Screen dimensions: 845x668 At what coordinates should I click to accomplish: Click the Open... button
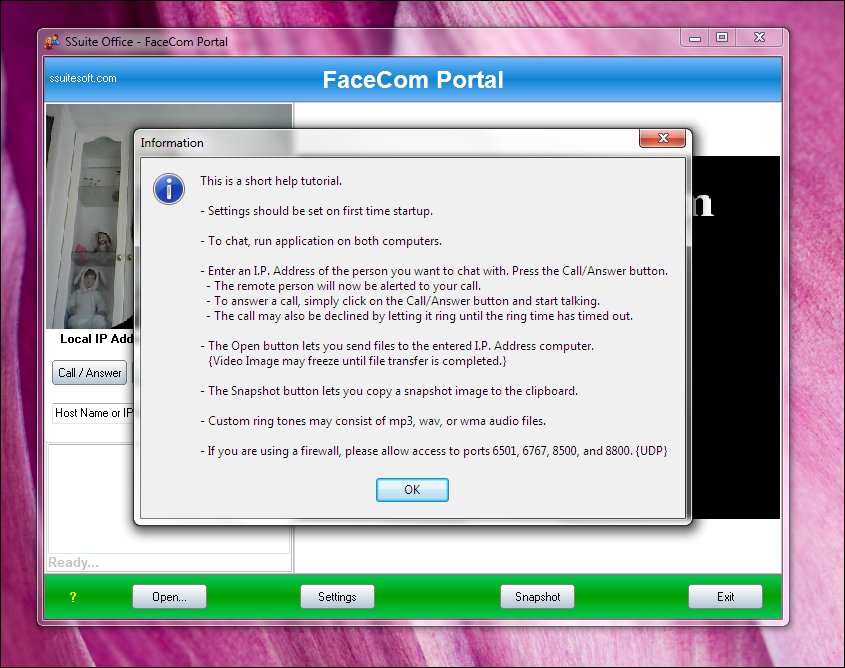pos(169,596)
